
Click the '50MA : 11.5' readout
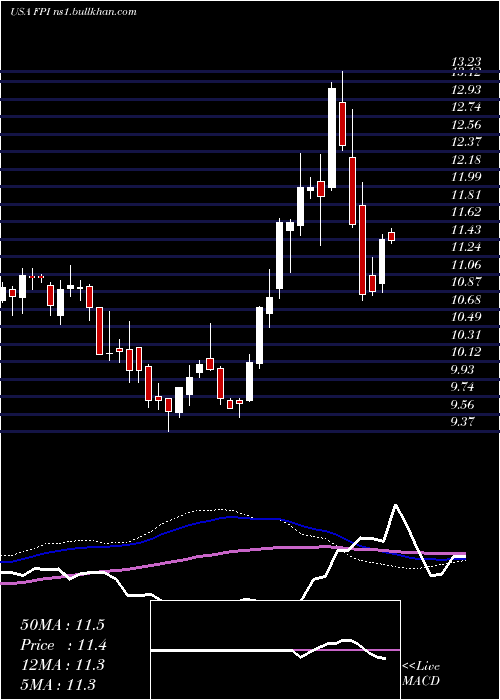pyautogui.click(x=62, y=624)
